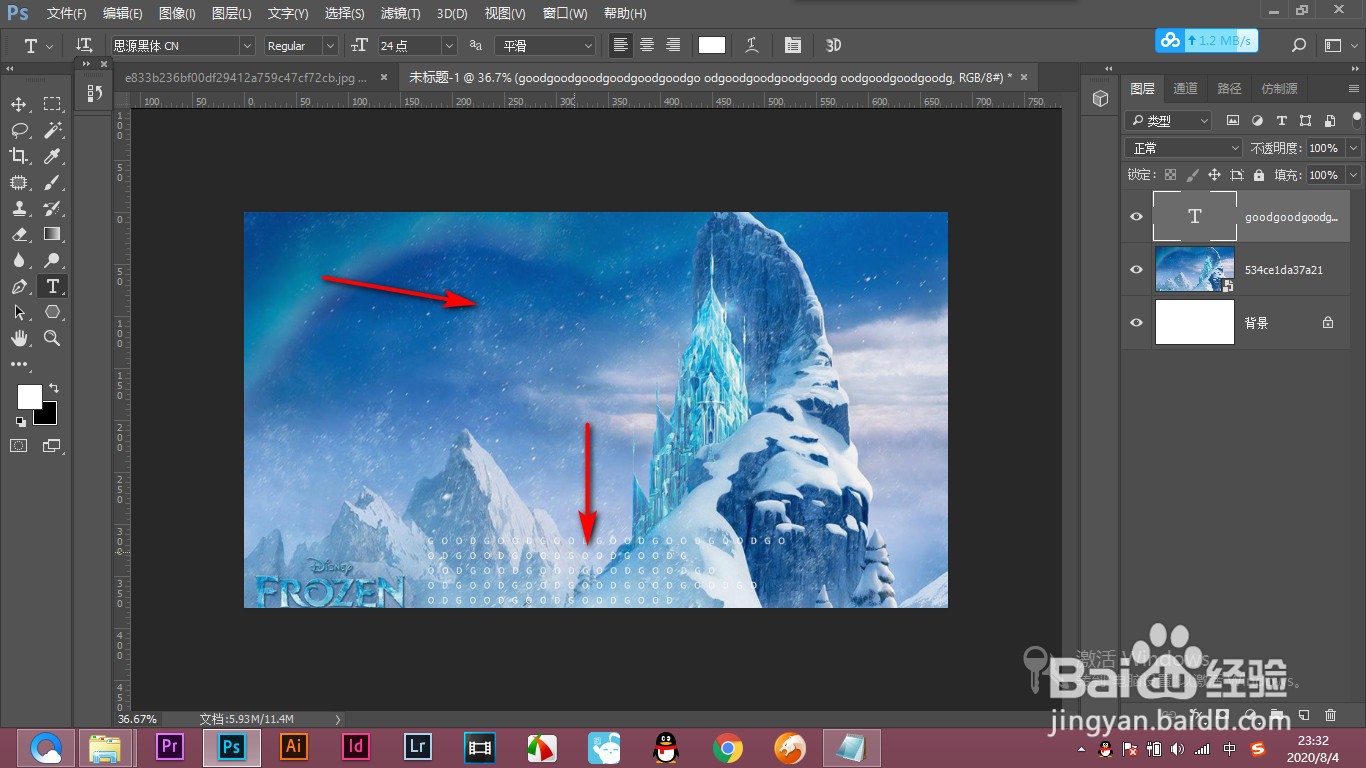Image resolution: width=1366 pixels, height=768 pixels.
Task: Hide the 背景 layer
Action: (1136, 323)
